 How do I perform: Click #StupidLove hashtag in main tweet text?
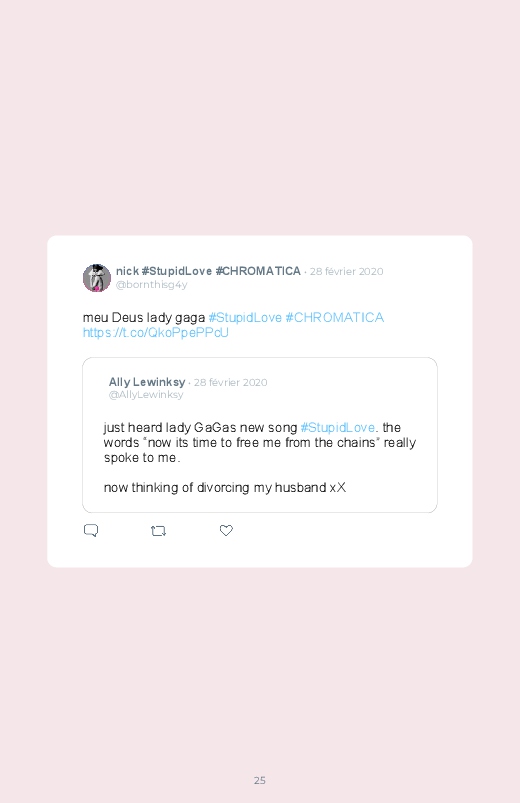[x=245, y=318]
